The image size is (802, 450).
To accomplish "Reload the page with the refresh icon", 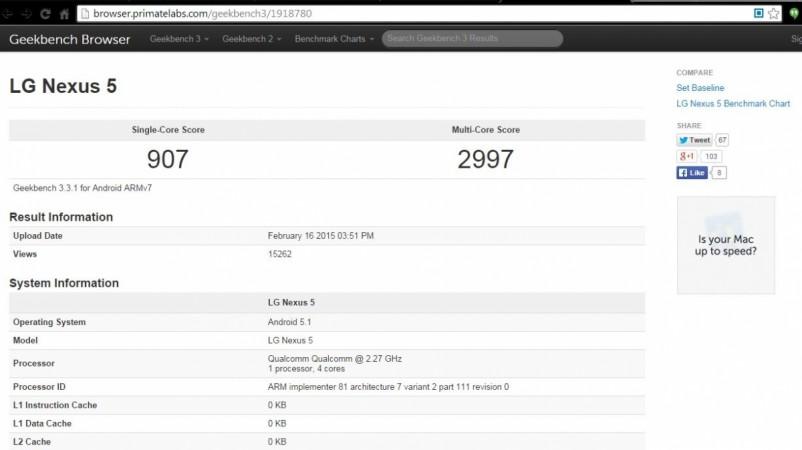I will tap(45, 14).
